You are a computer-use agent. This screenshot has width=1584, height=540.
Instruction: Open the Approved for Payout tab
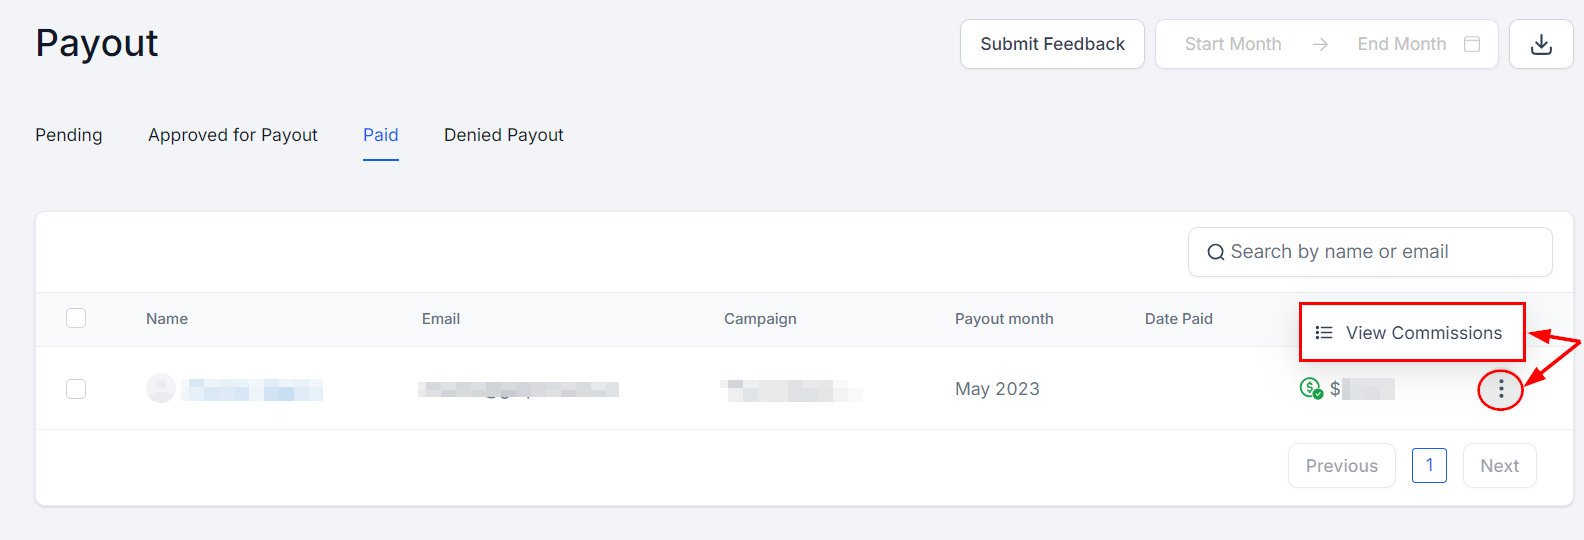(233, 135)
